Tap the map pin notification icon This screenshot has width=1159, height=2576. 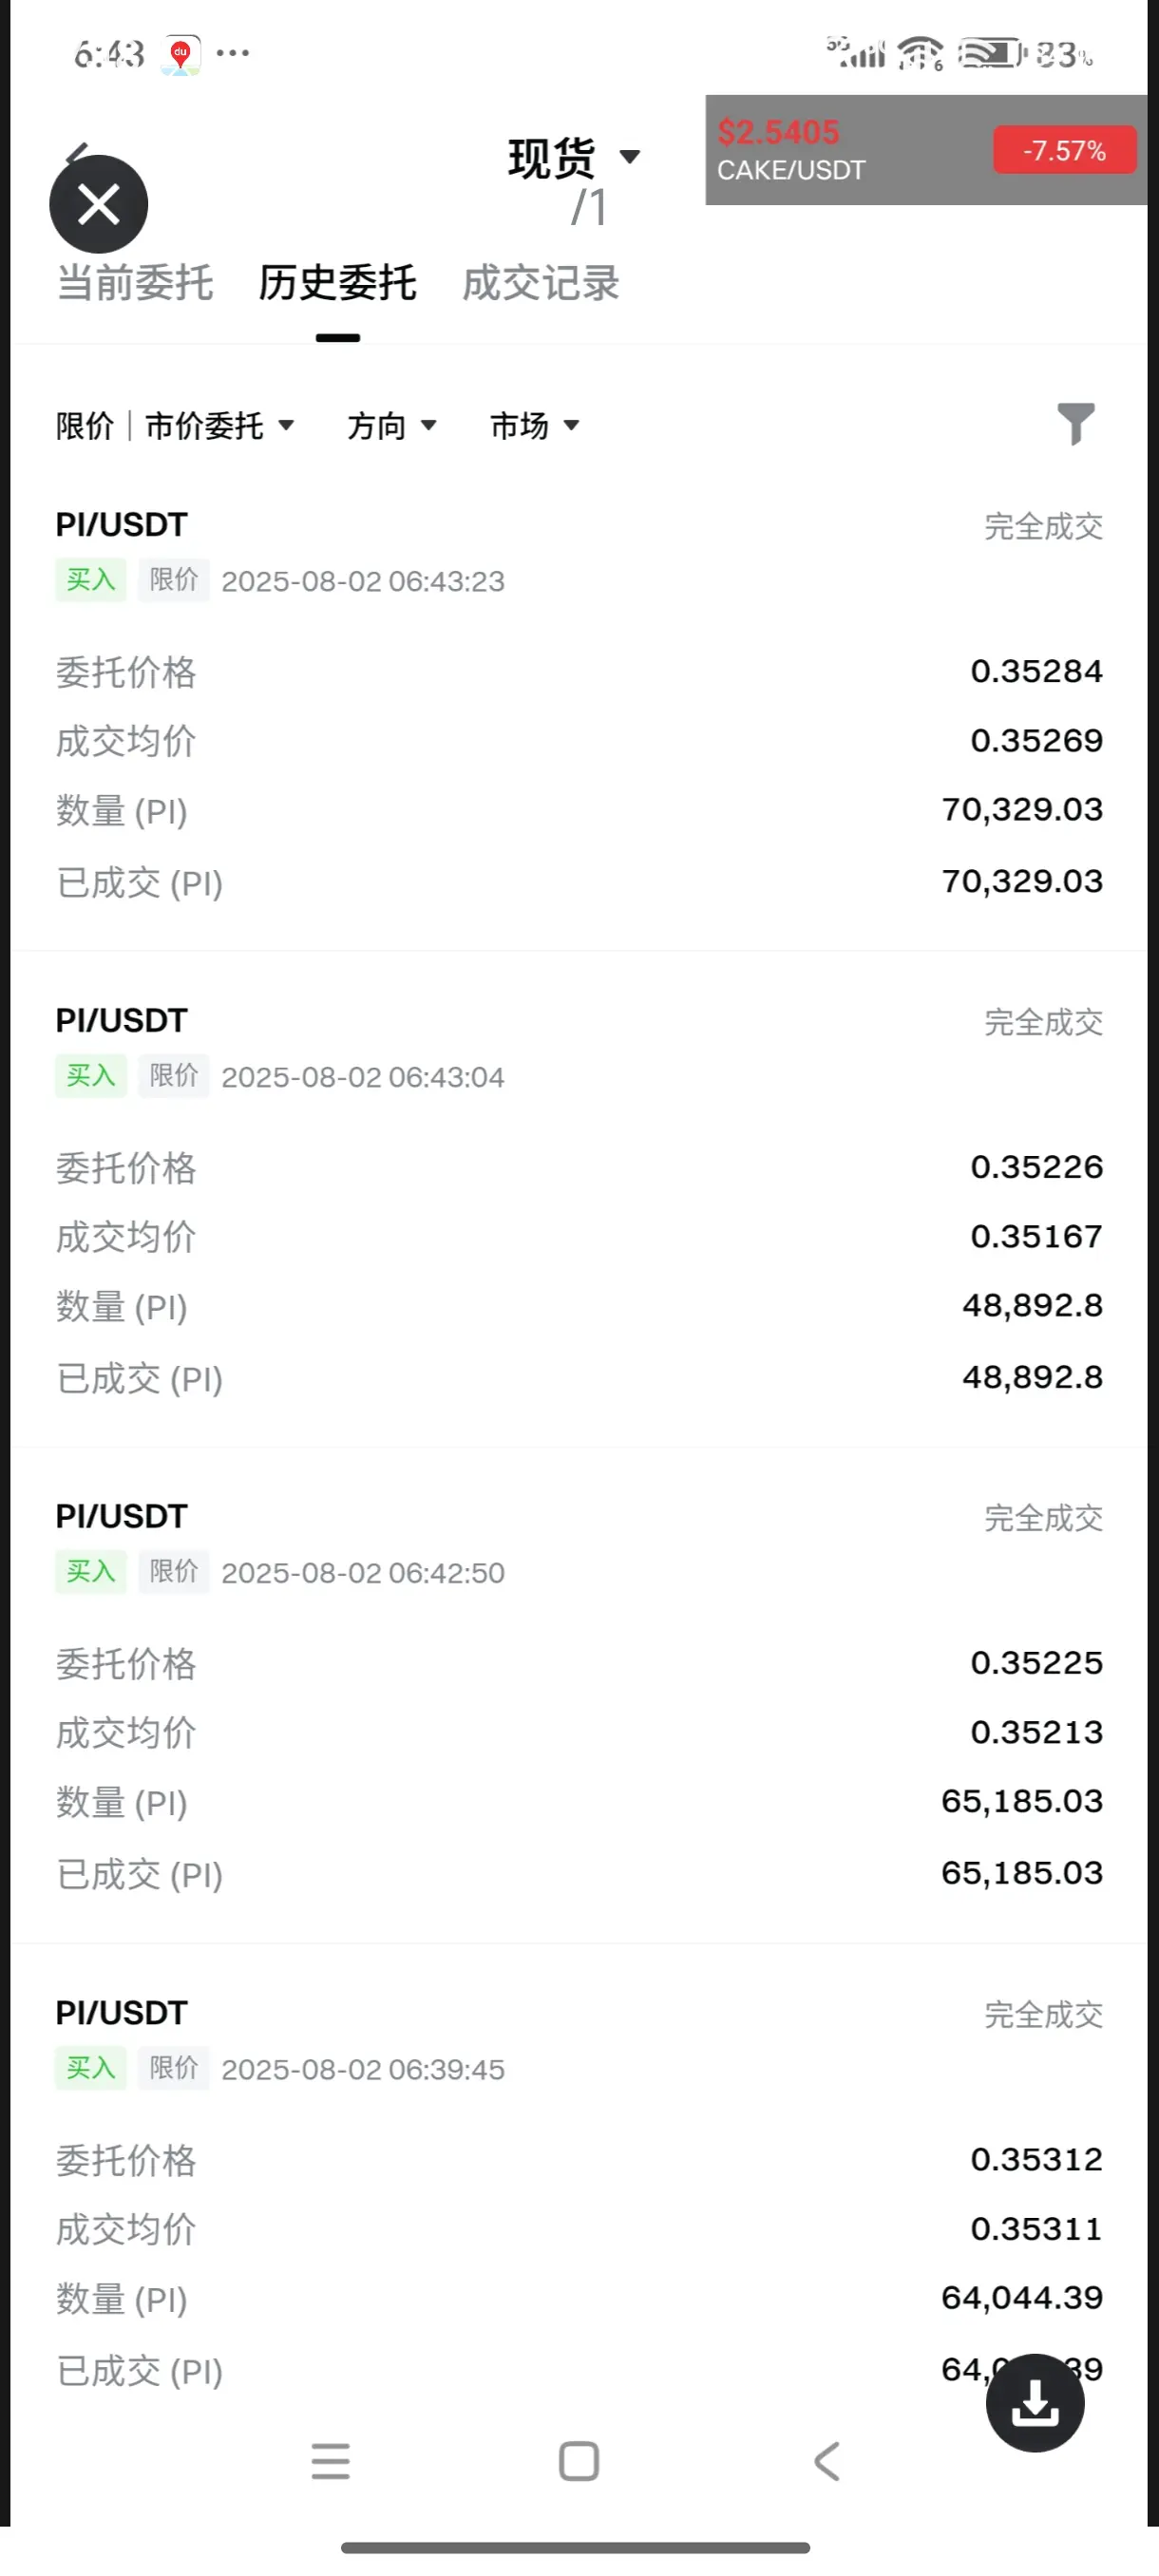pos(181,54)
